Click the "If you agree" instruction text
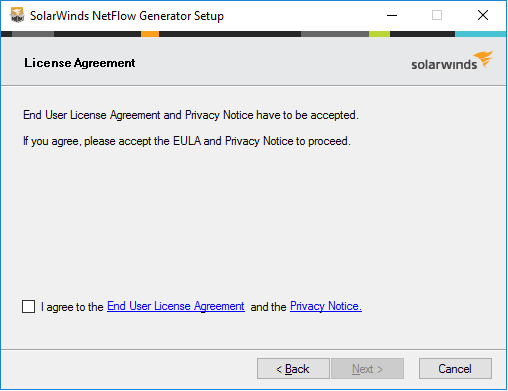Screen dimensions: 508x391 pyautogui.click(x=187, y=141)
